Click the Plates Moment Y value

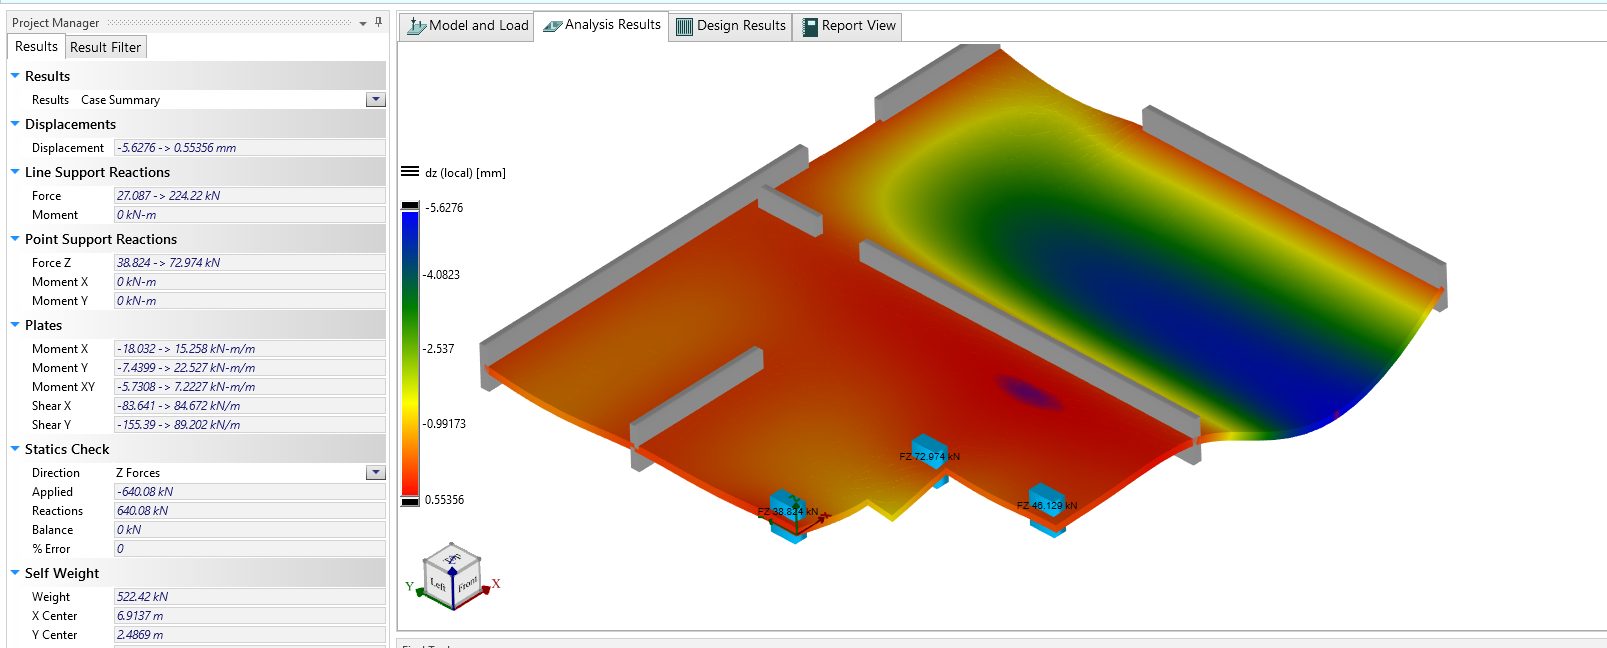click(x=250, y=368)
